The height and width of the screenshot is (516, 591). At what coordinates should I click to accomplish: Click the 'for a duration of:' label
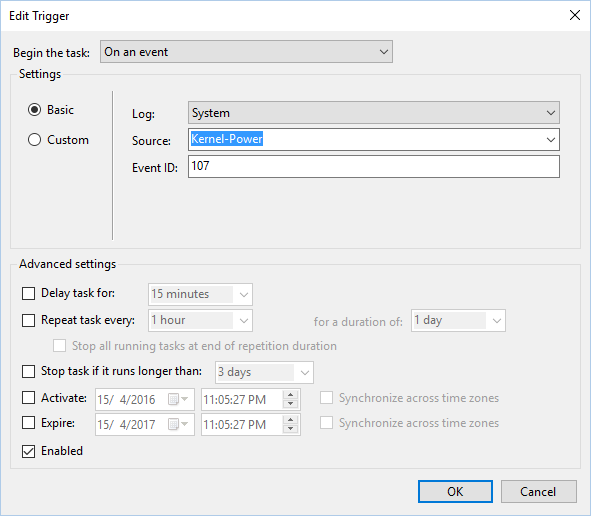tap(358, 322)
